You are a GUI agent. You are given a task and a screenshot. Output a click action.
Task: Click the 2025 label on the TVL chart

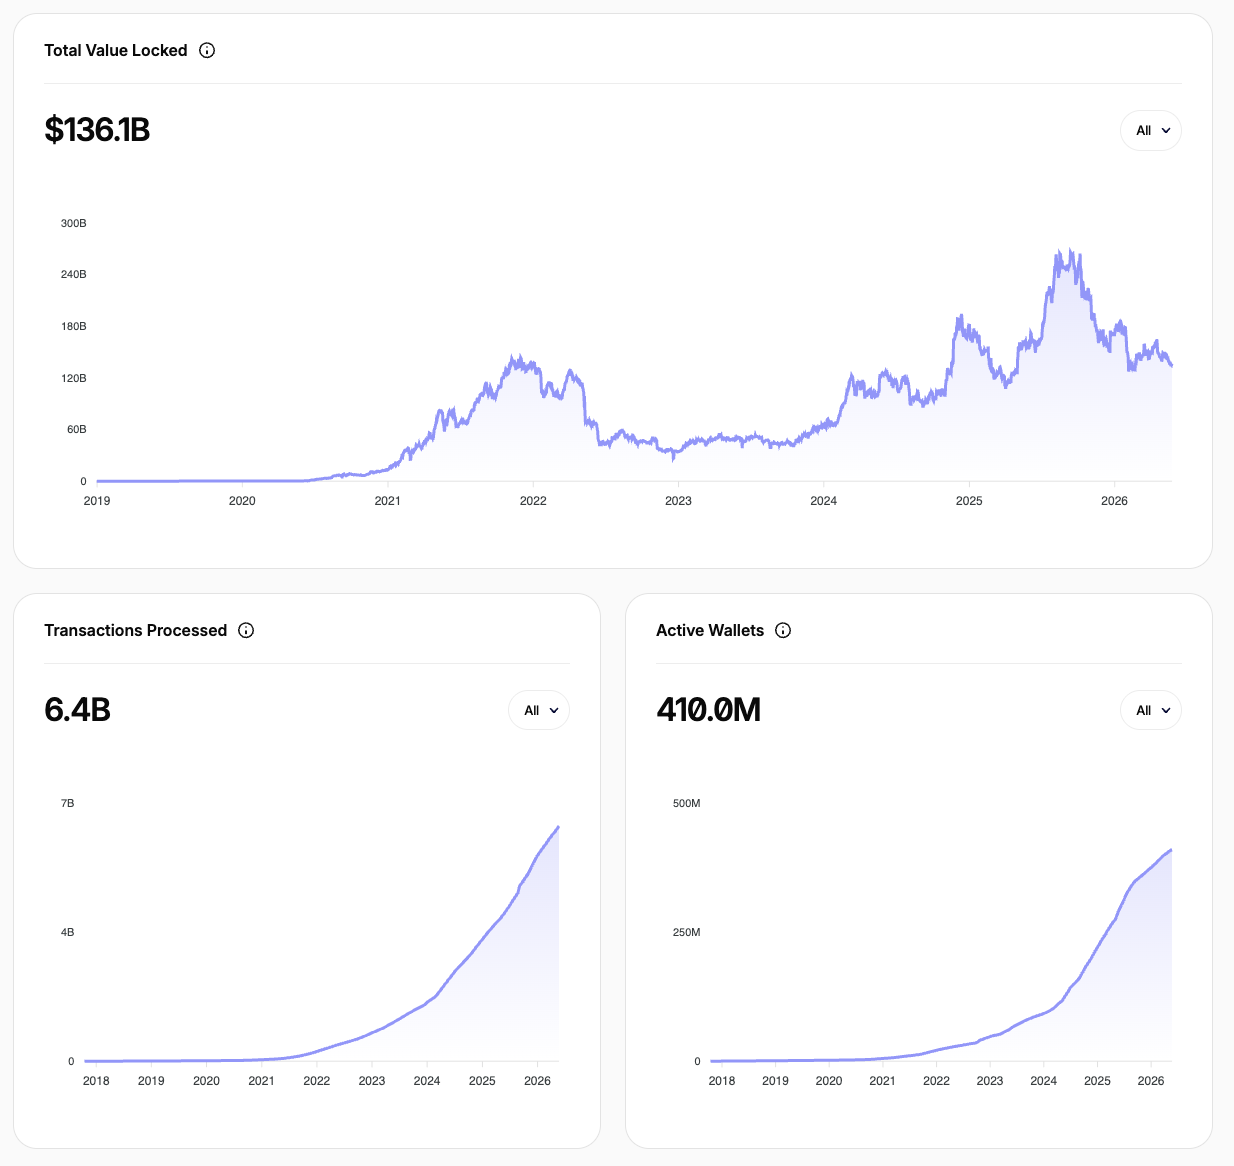pos(969,501)
